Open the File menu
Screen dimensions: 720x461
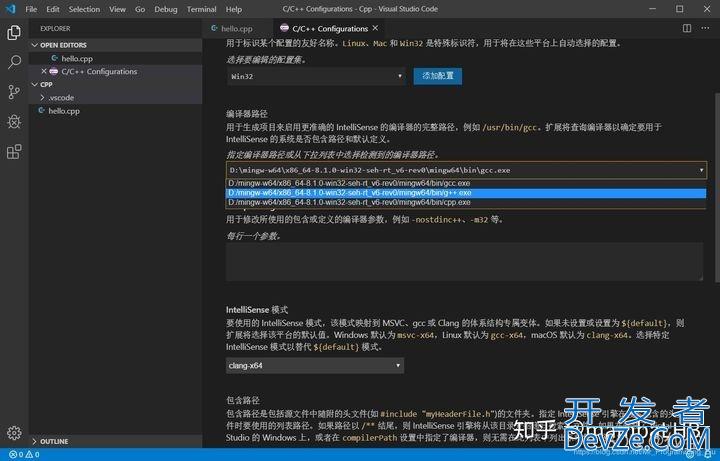(31, 9)
